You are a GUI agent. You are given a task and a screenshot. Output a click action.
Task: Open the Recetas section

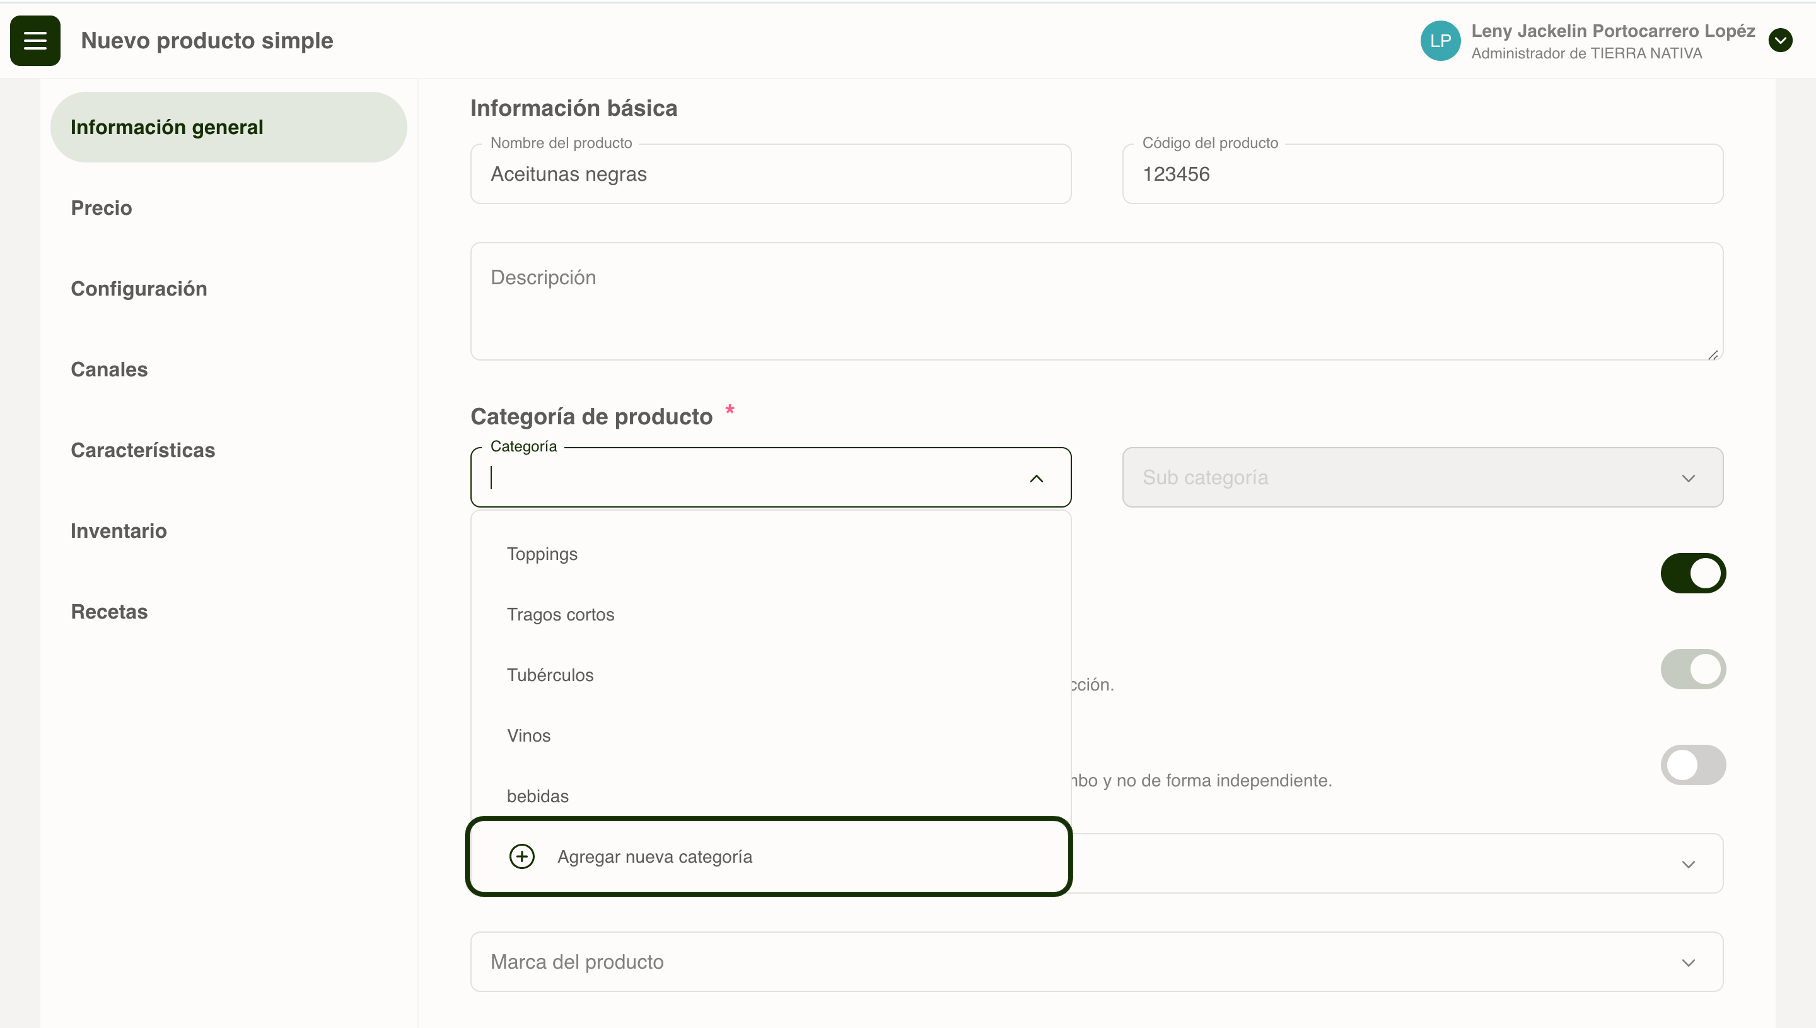coord(109,612)
